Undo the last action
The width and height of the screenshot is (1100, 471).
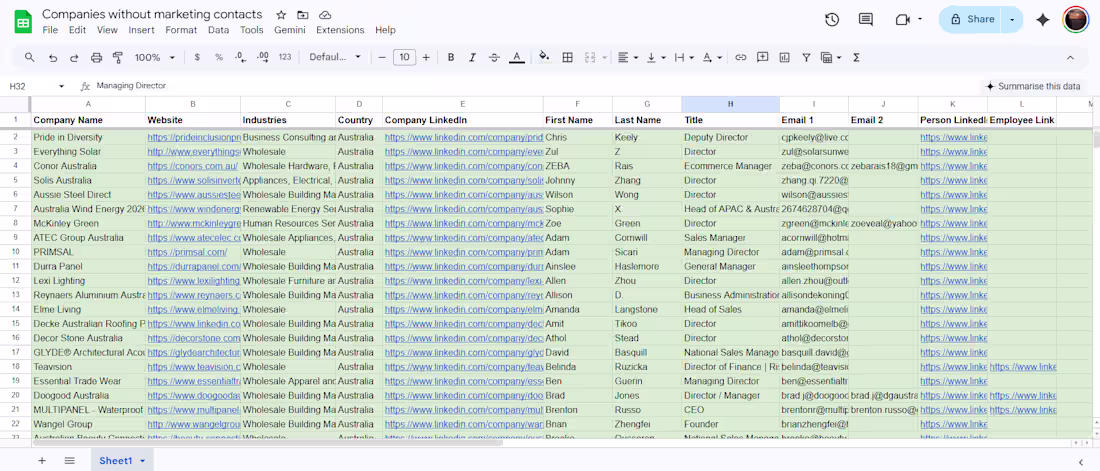pyautogui.click(x=53, y=58)
